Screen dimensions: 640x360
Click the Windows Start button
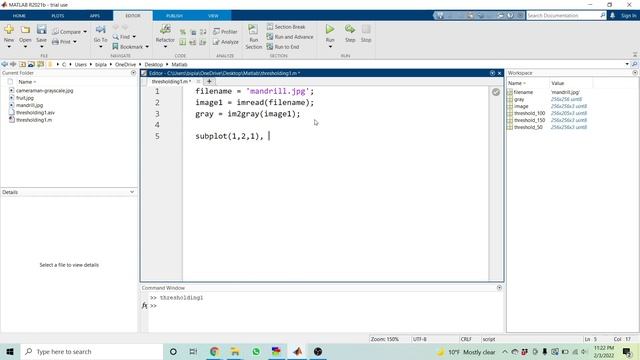point(10,351)
